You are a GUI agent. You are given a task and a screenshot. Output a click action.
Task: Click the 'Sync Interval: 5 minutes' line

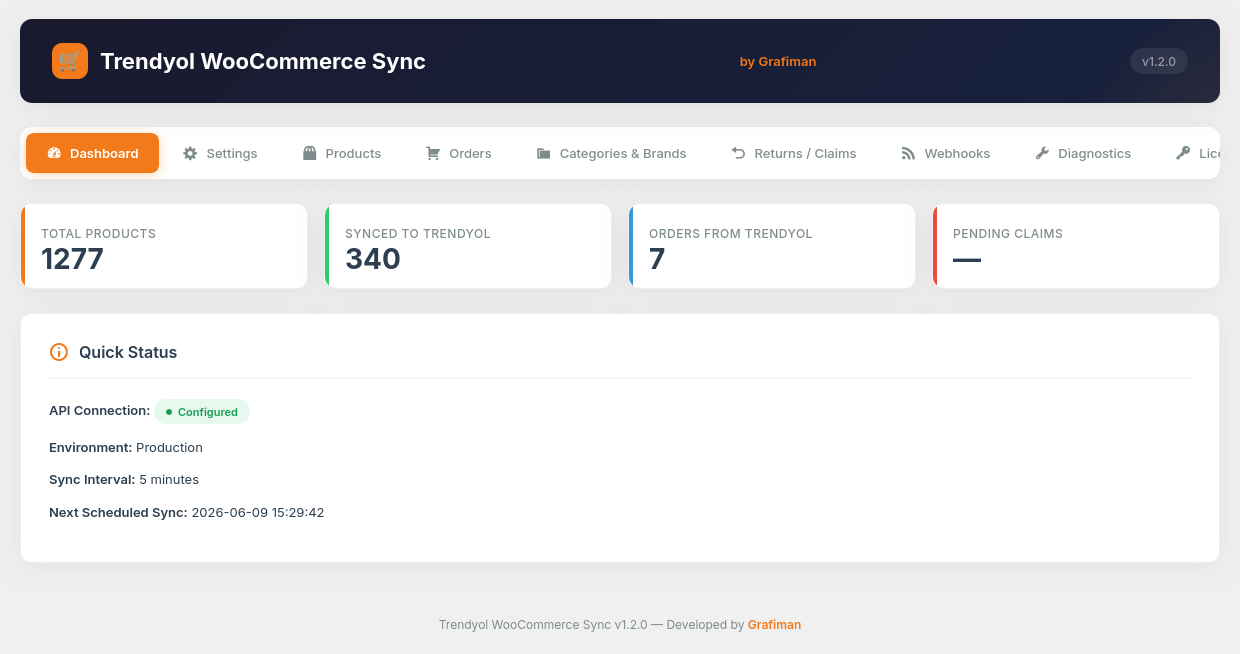(124, 479)
